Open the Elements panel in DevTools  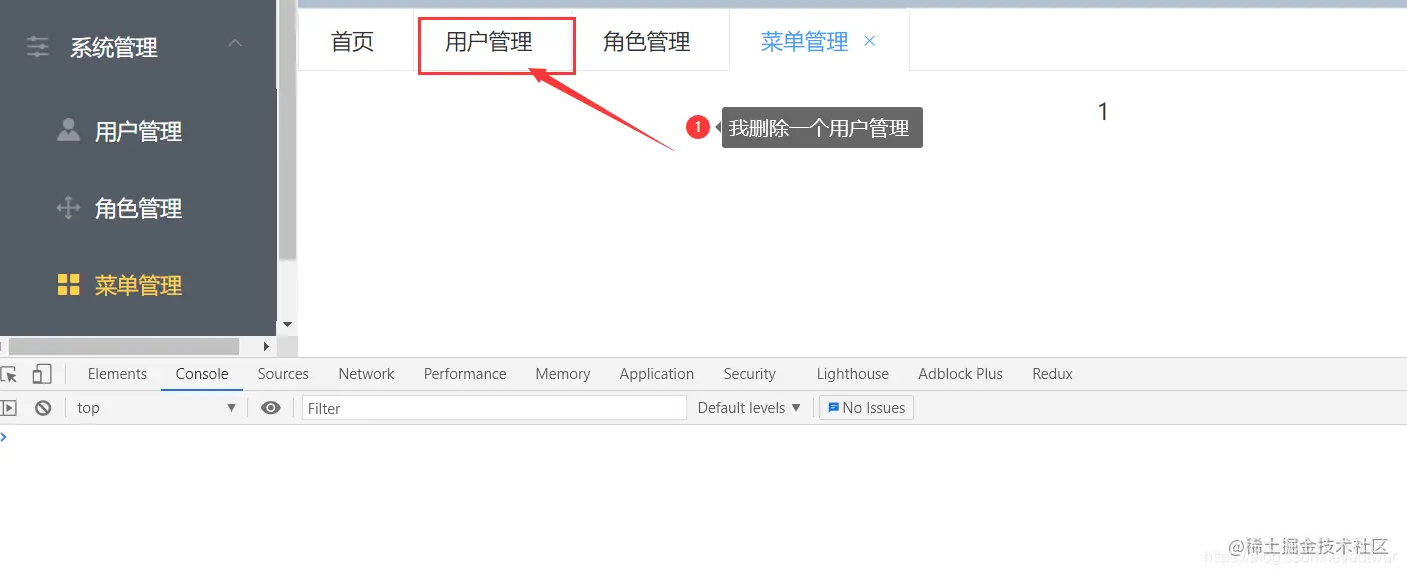pyautogui.click(x=117, y=374)
